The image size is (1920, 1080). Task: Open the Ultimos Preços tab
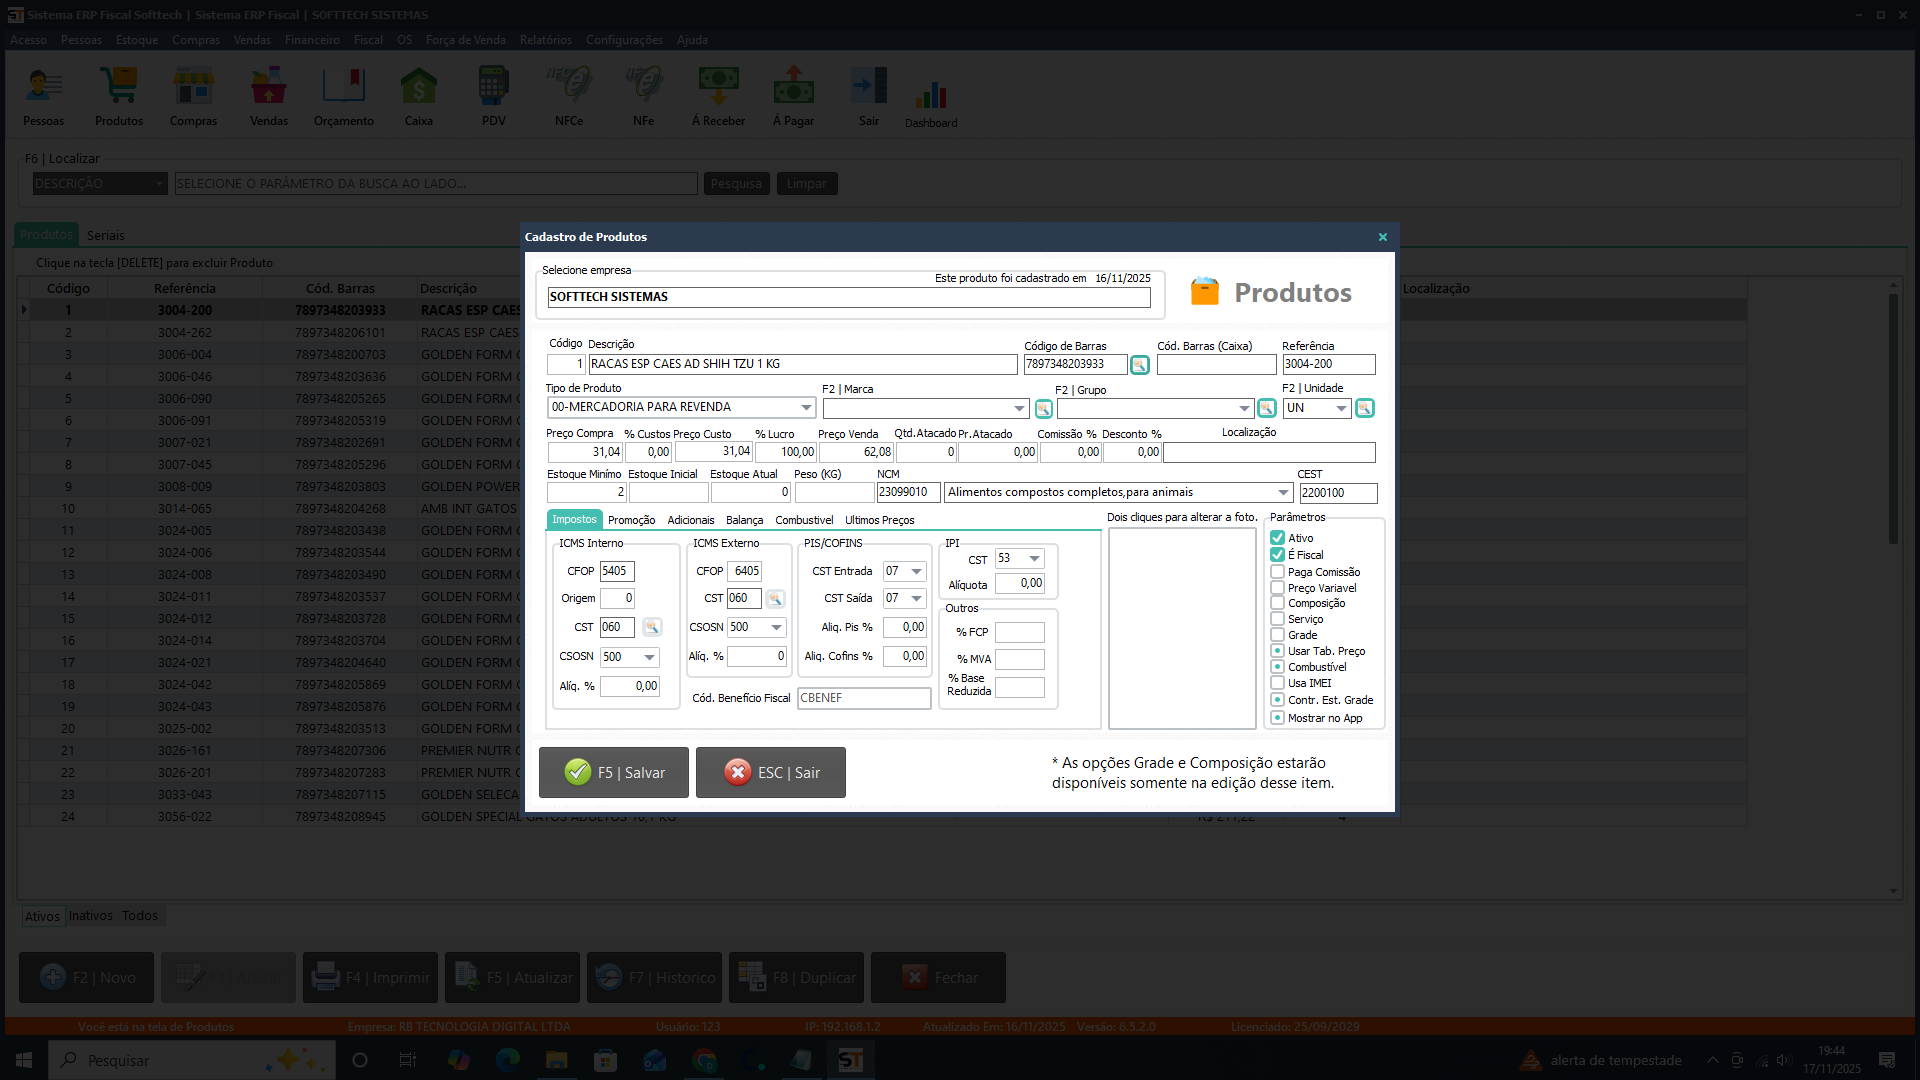(x=879, y=520)
